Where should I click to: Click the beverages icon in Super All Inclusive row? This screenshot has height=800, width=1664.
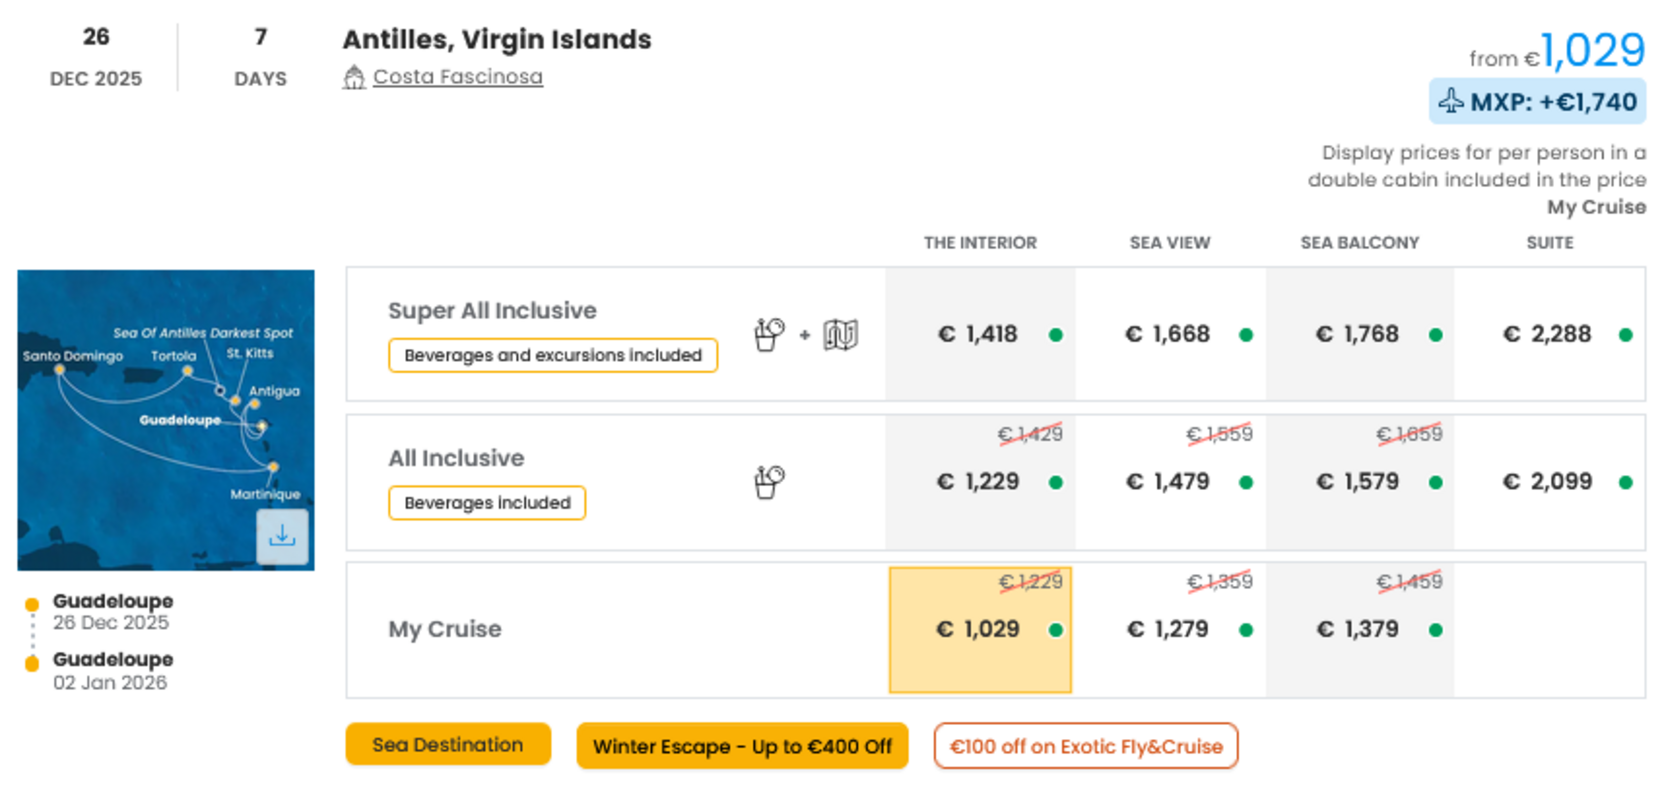point(769,334)
